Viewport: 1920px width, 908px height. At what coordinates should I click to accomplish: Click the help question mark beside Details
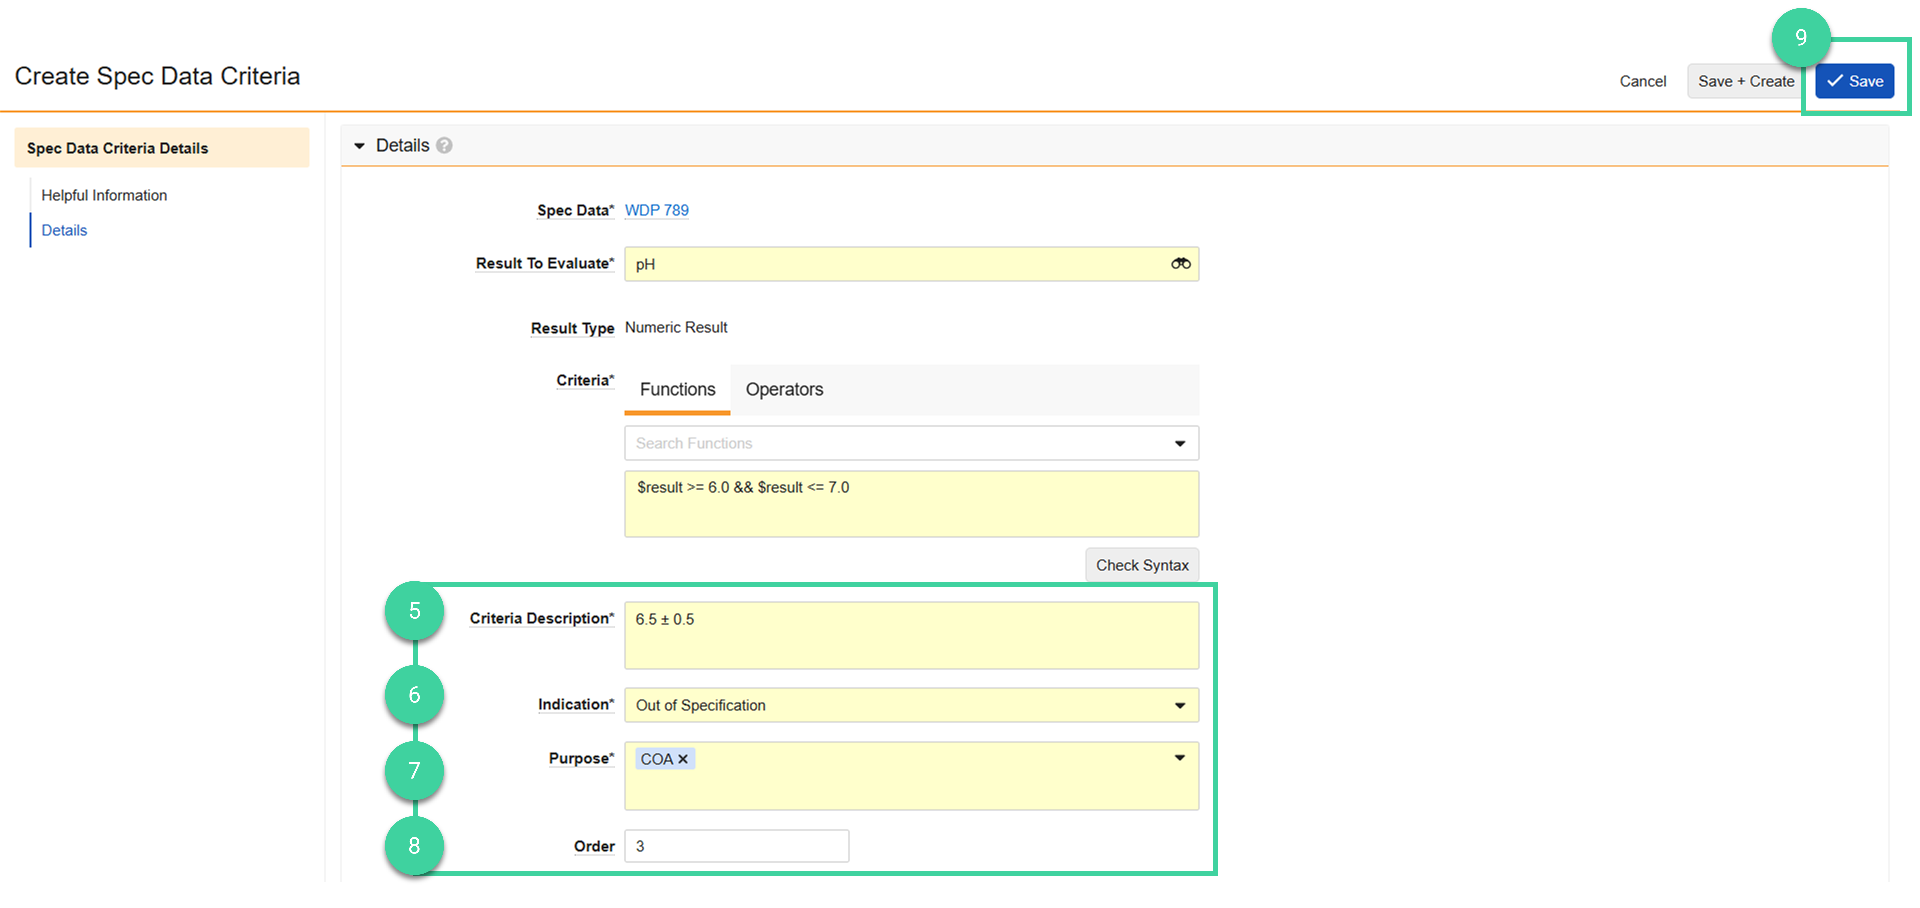pos(445,146)
